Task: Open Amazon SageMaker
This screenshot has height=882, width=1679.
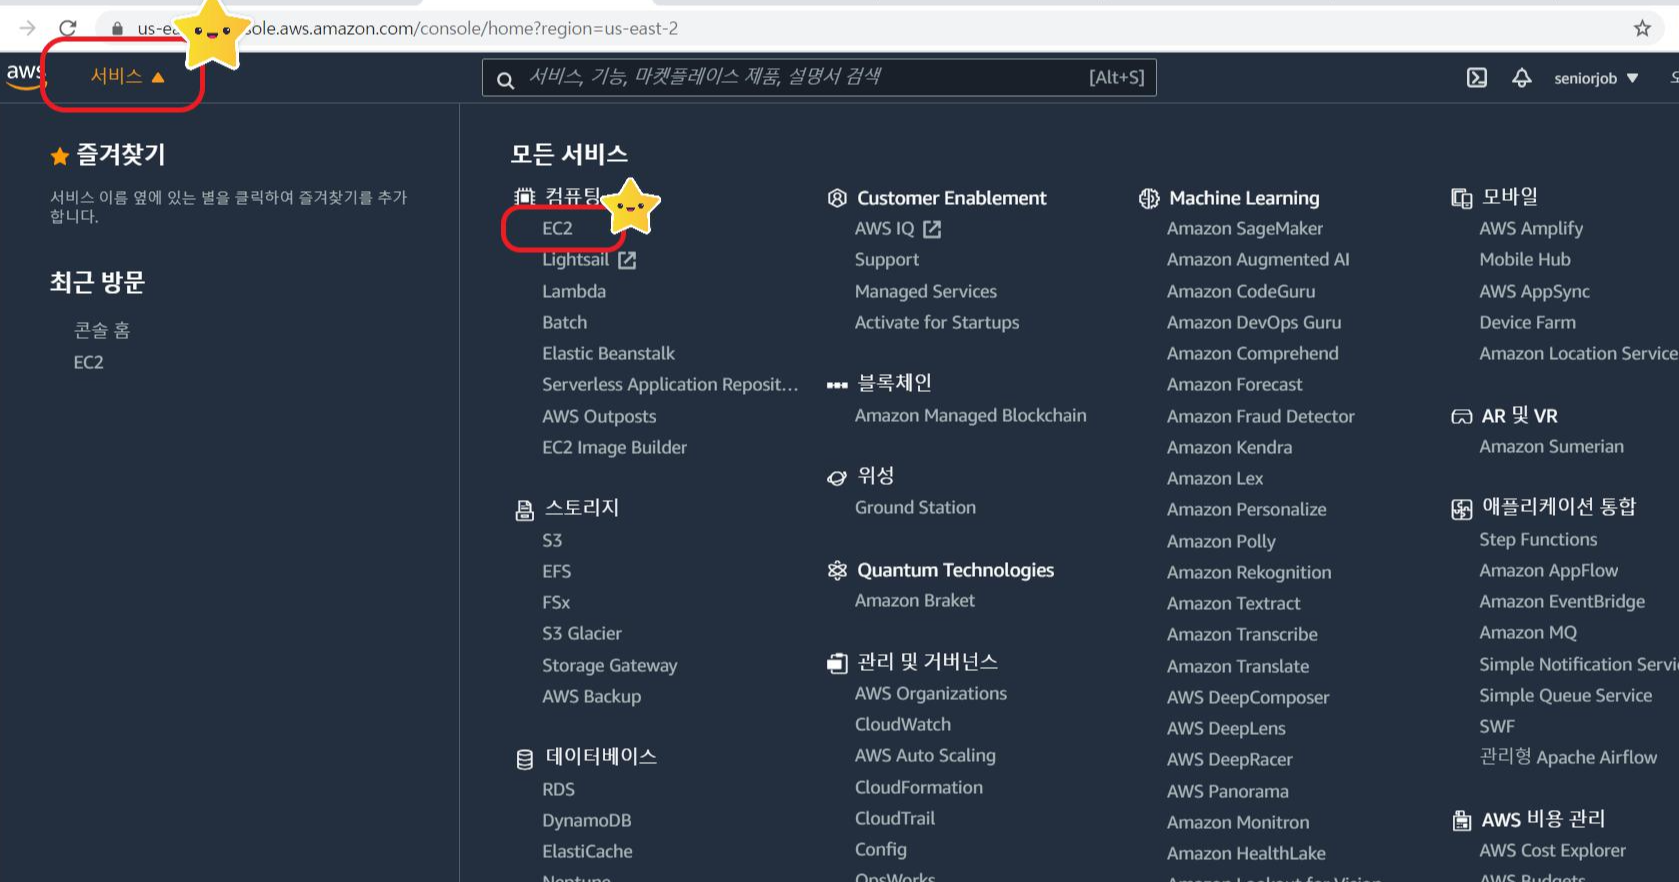Action: pyautogui.click(x=1245, y=229)
